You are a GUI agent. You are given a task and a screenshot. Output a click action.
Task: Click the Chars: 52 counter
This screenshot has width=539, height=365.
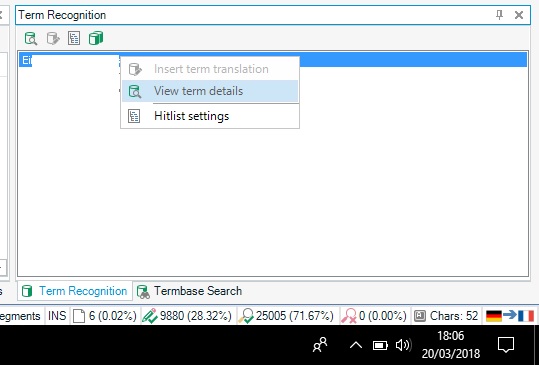pyautogui.click(x=446, y=316)
